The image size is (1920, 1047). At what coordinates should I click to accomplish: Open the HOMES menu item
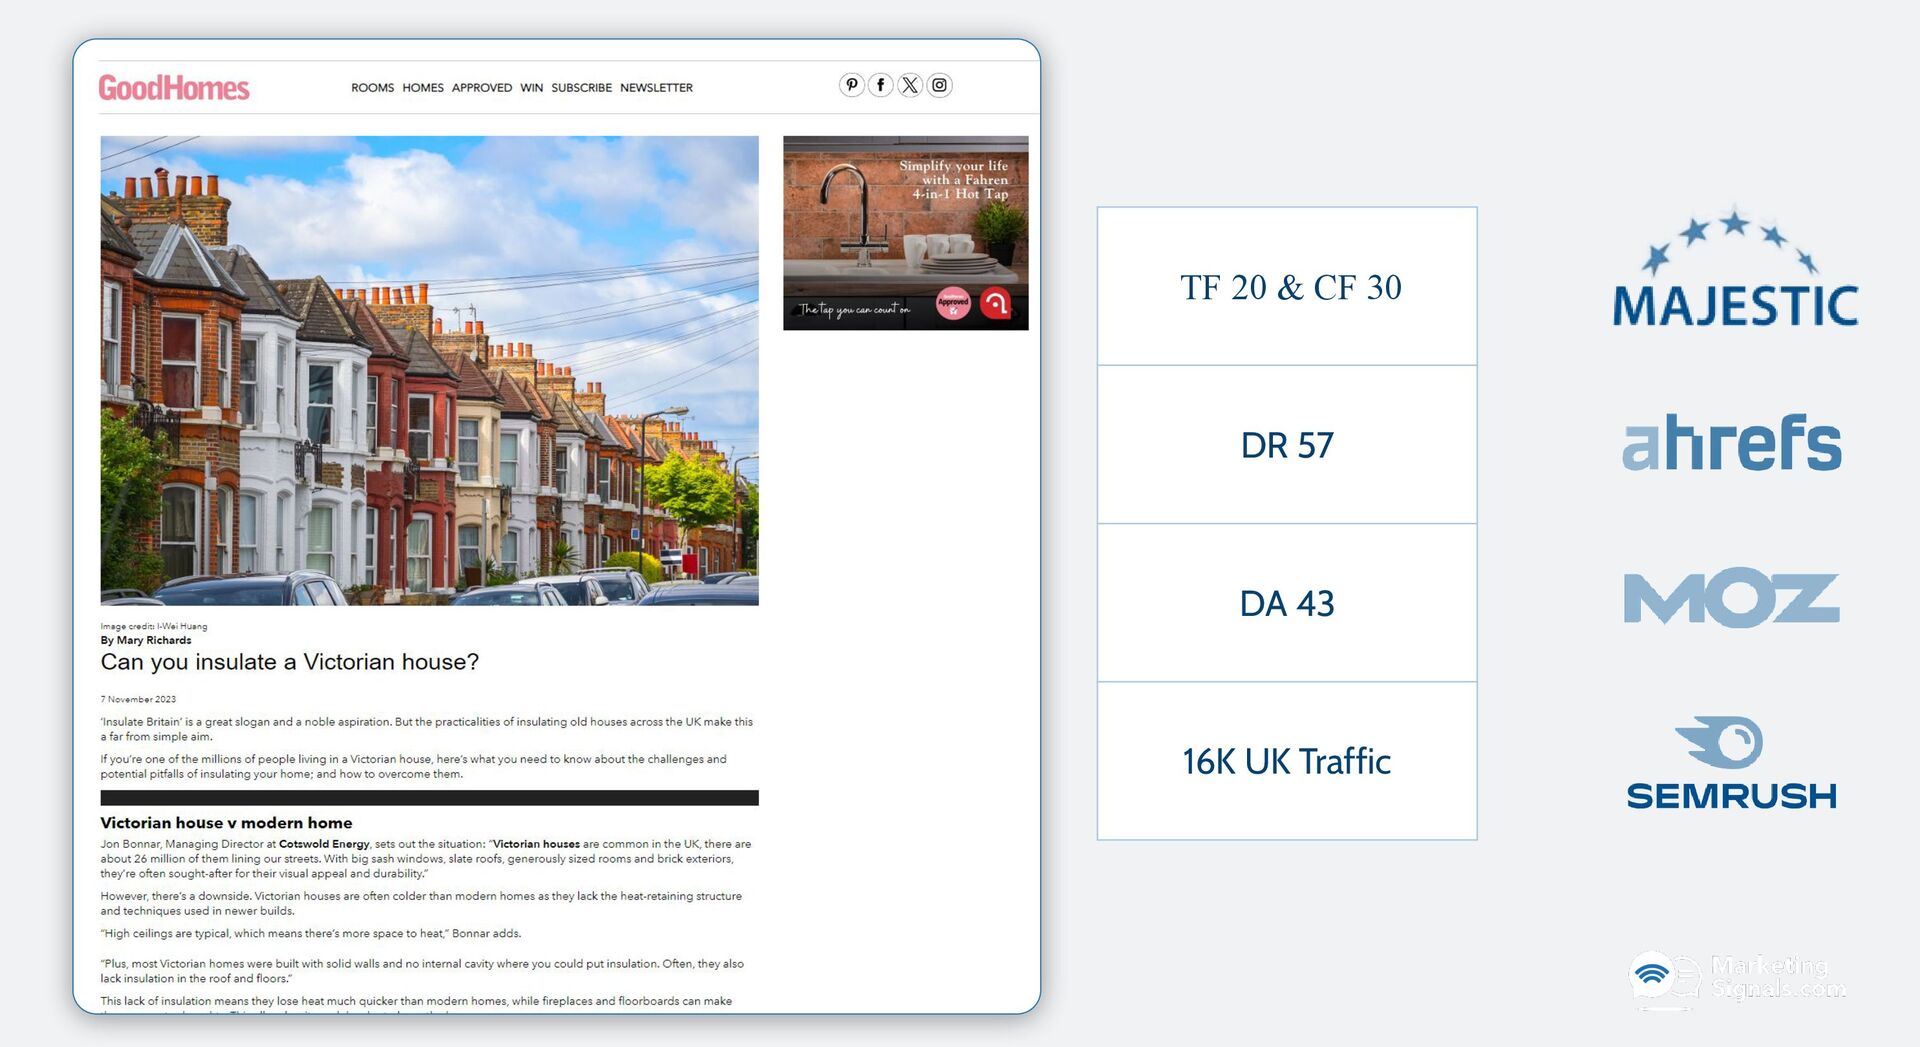423,88
